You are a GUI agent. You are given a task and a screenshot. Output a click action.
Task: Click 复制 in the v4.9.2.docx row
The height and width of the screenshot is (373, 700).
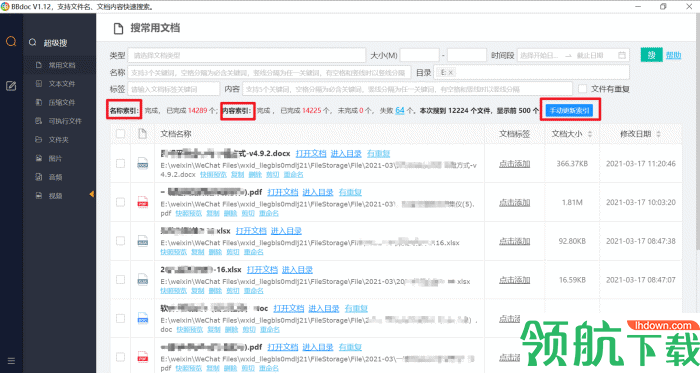pyautogui.click(x=238, y=174)
